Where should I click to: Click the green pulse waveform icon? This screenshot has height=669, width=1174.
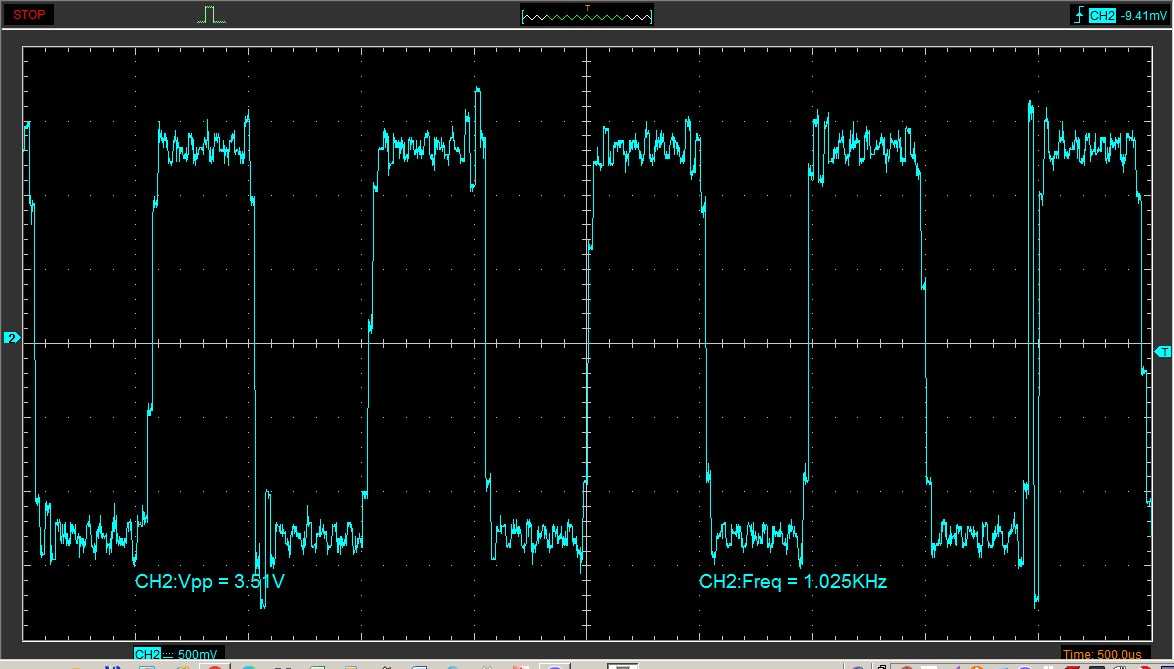pyautogui.click(x=210, y=14)
